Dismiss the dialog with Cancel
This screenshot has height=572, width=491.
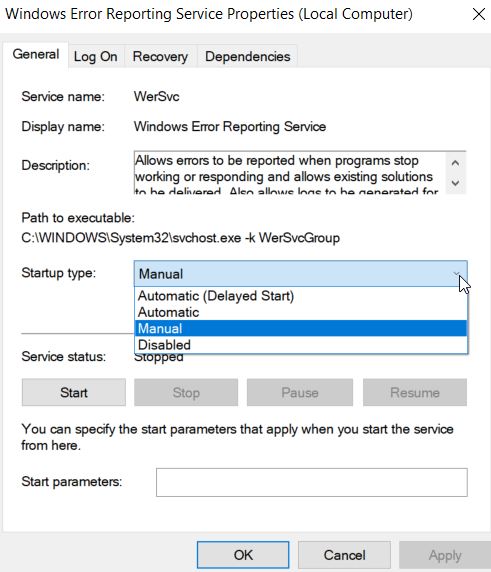pyautogui.click(x=344, y=555)
